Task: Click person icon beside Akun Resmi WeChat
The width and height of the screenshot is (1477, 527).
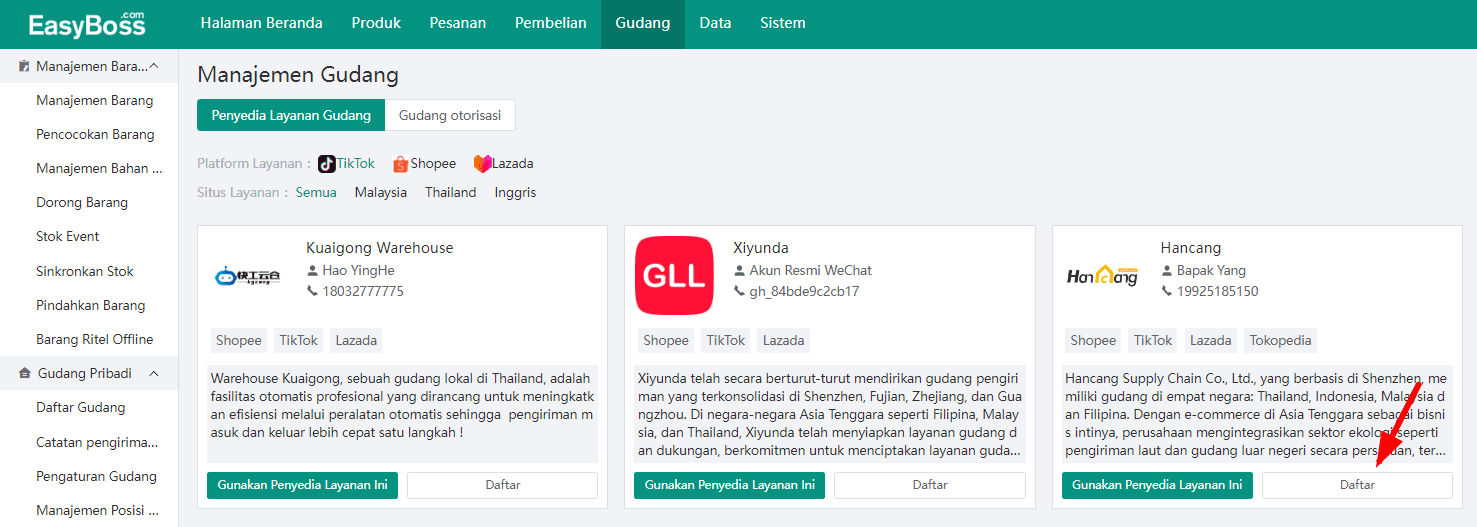Action: (739, 270)
